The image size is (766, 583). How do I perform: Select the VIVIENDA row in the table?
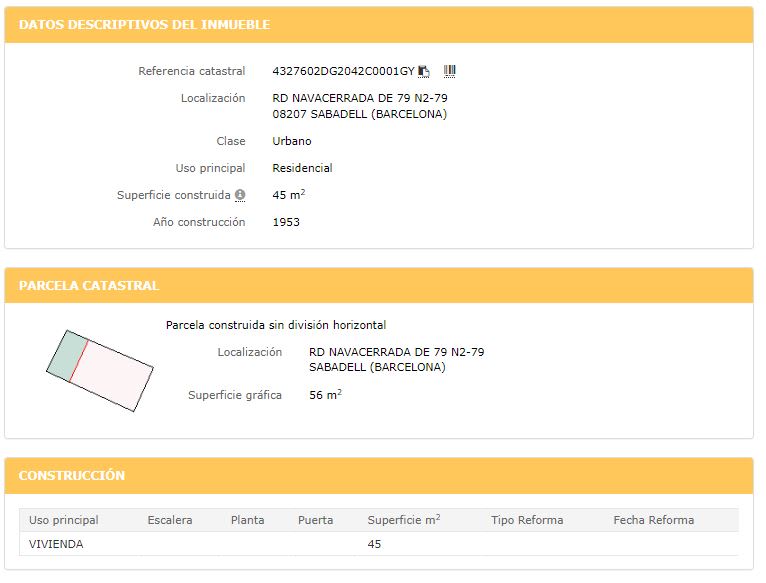click(x=57, y=544)
